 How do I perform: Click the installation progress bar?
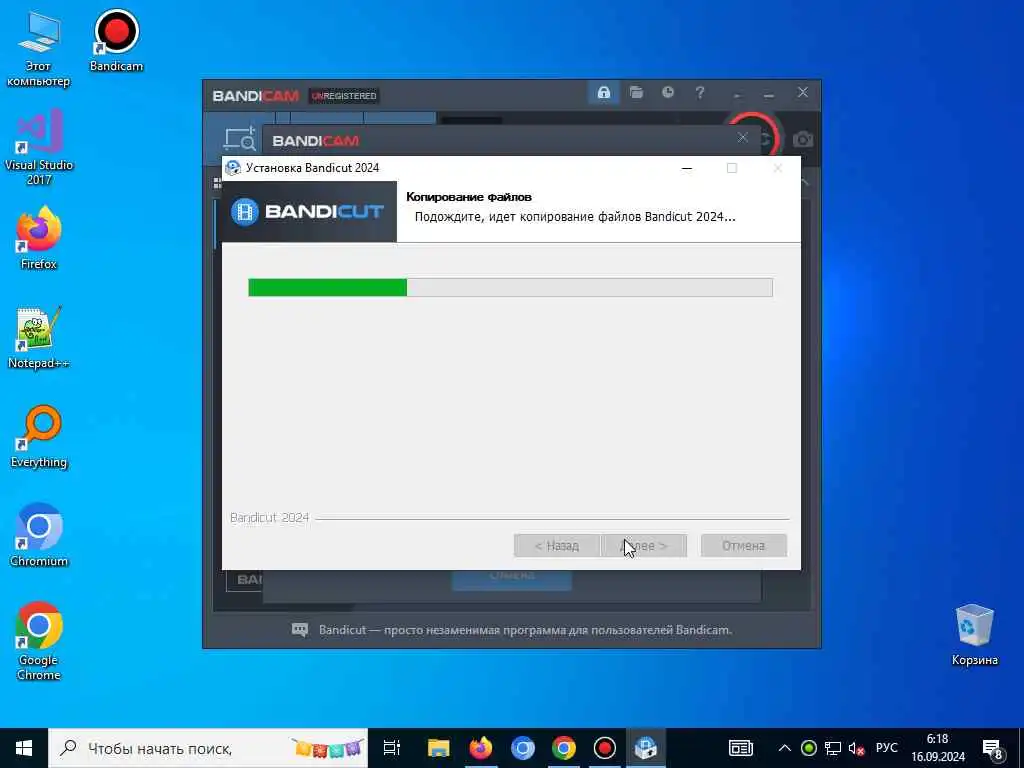coord(510,287)
